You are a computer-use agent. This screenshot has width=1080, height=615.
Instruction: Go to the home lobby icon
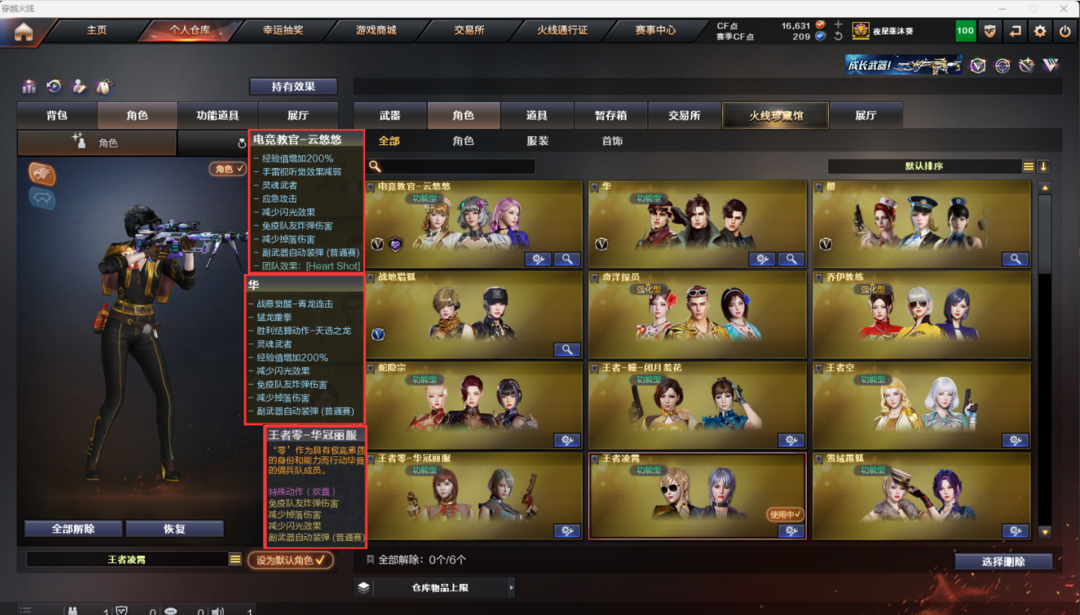coord(23,32)
